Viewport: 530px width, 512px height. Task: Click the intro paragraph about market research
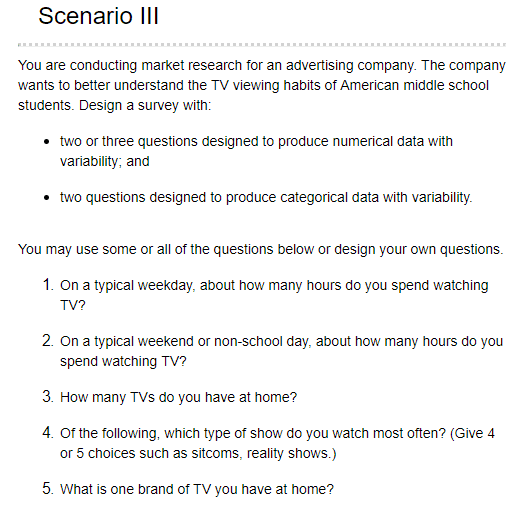[262, 85]
